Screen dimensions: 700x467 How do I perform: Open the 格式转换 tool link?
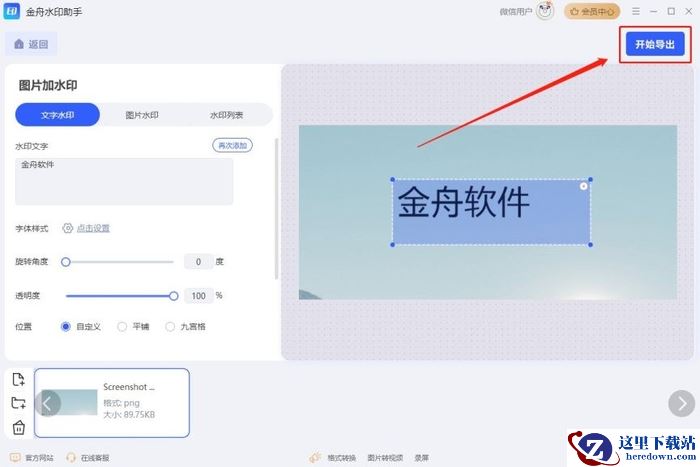(x=342, y=458)
